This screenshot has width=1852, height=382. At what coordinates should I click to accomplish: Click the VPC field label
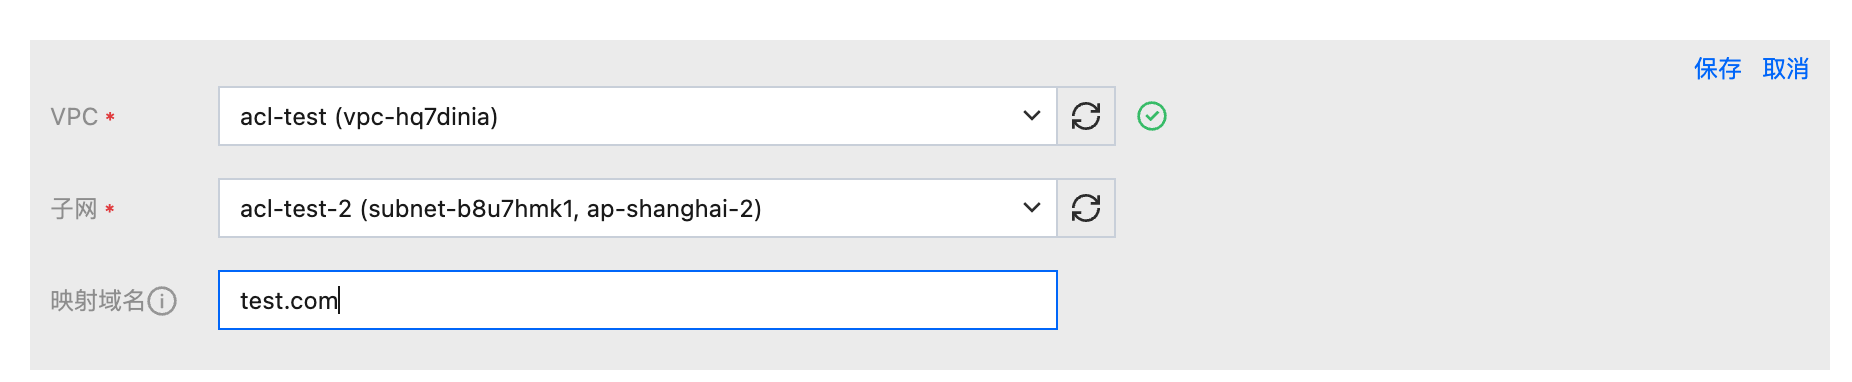click(x=74, y=117)
